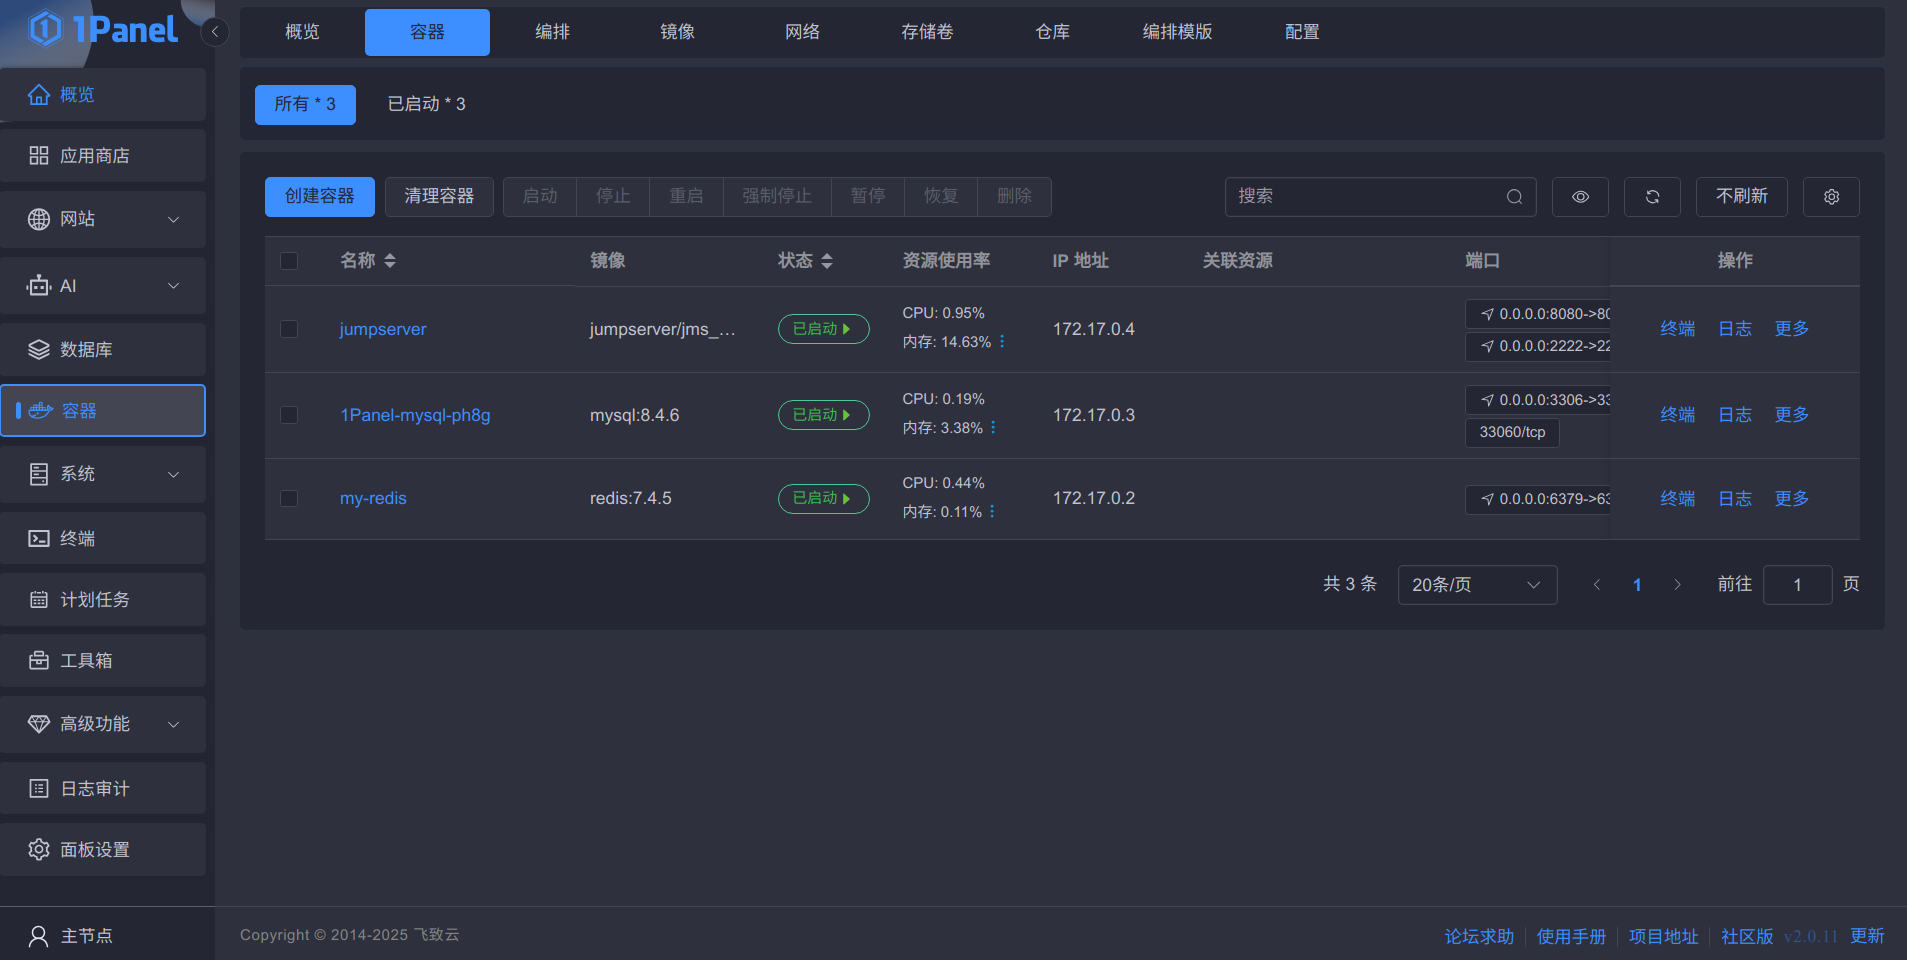This screenshot has width=1907, height=960.
Task: Click the 搜索 input field
Action: click(1380, 197)
